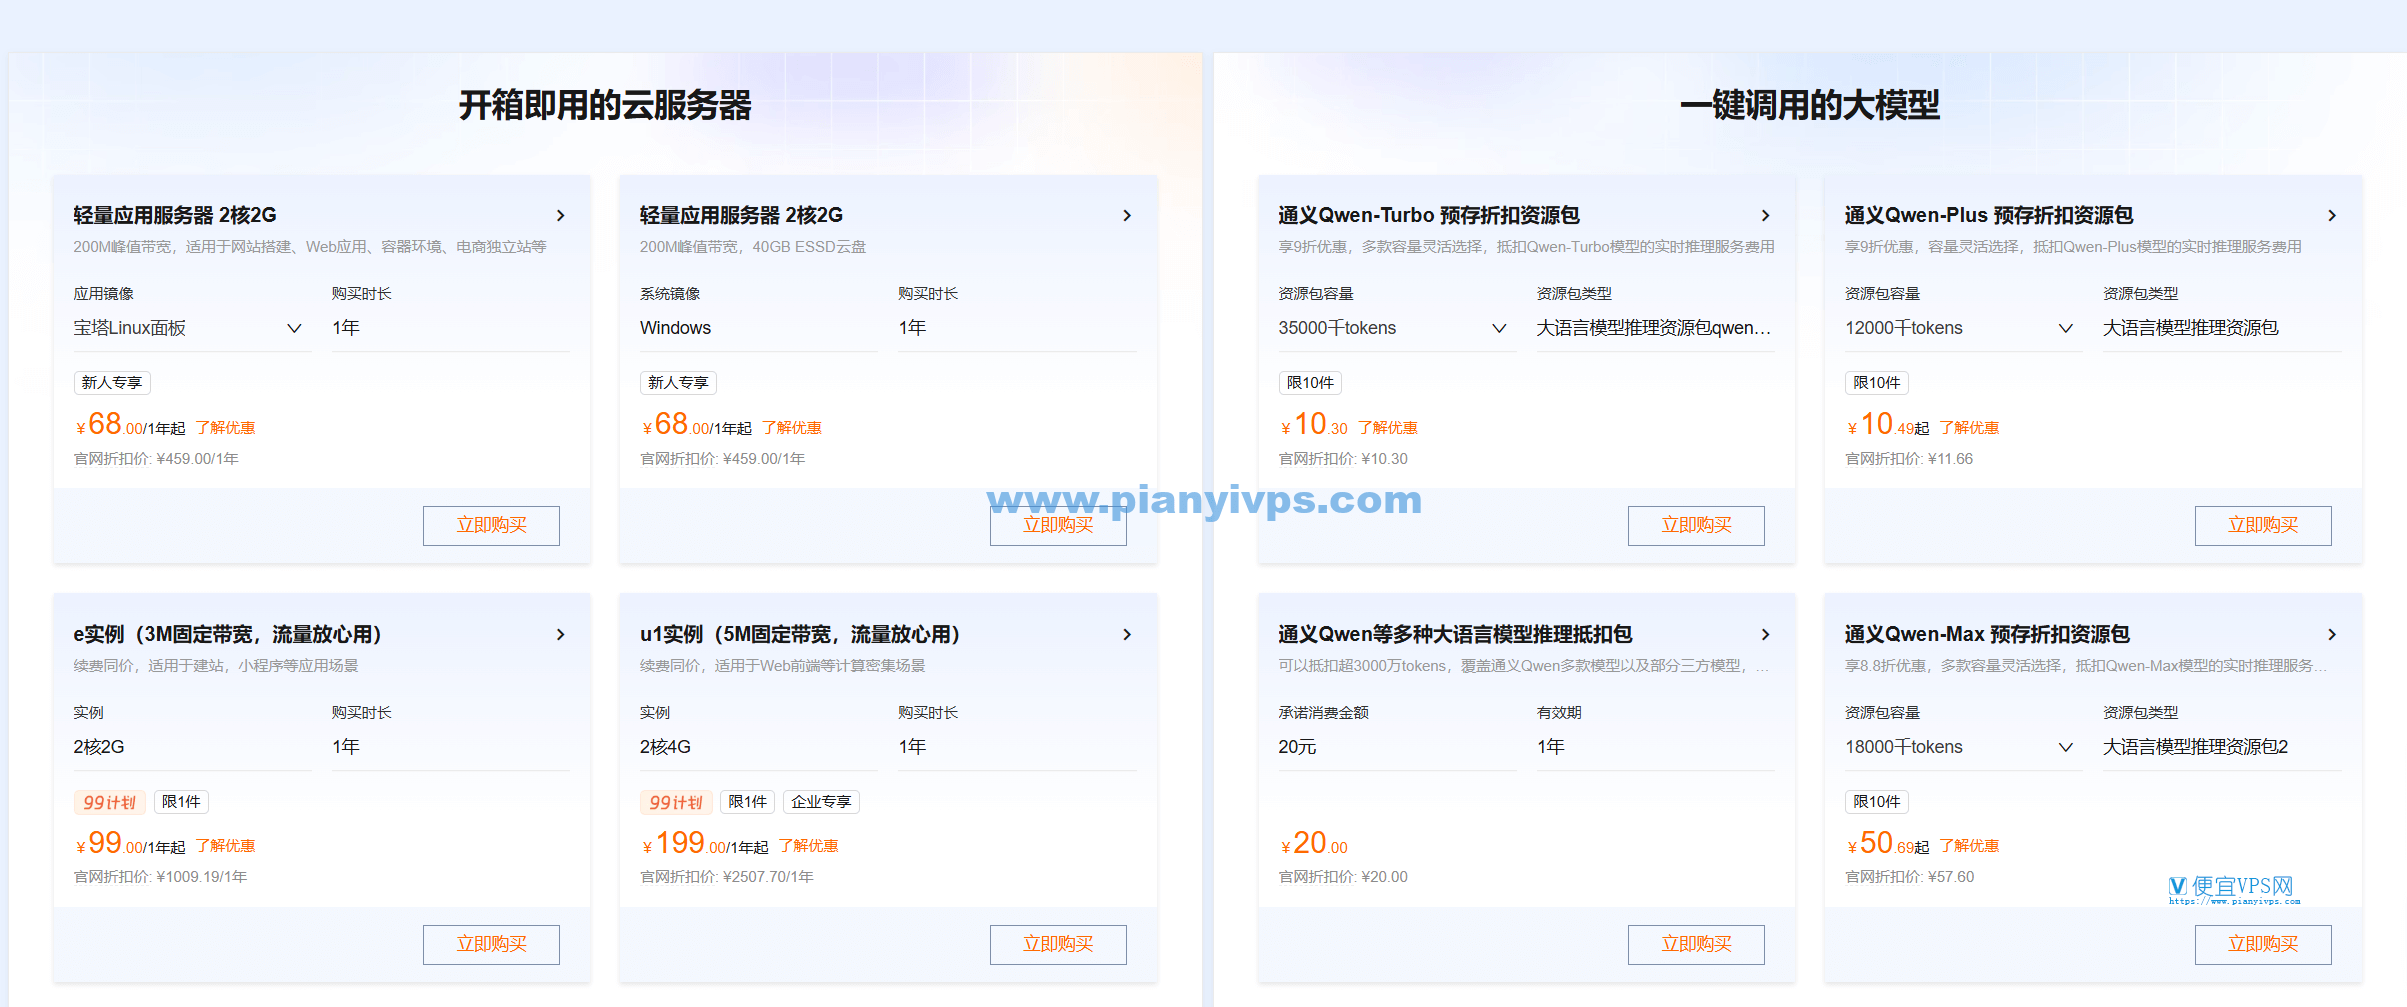Expand the 18000千tokens capacity dropdown
This screenshot has height=1007, width=2407.
point(2065,747)
